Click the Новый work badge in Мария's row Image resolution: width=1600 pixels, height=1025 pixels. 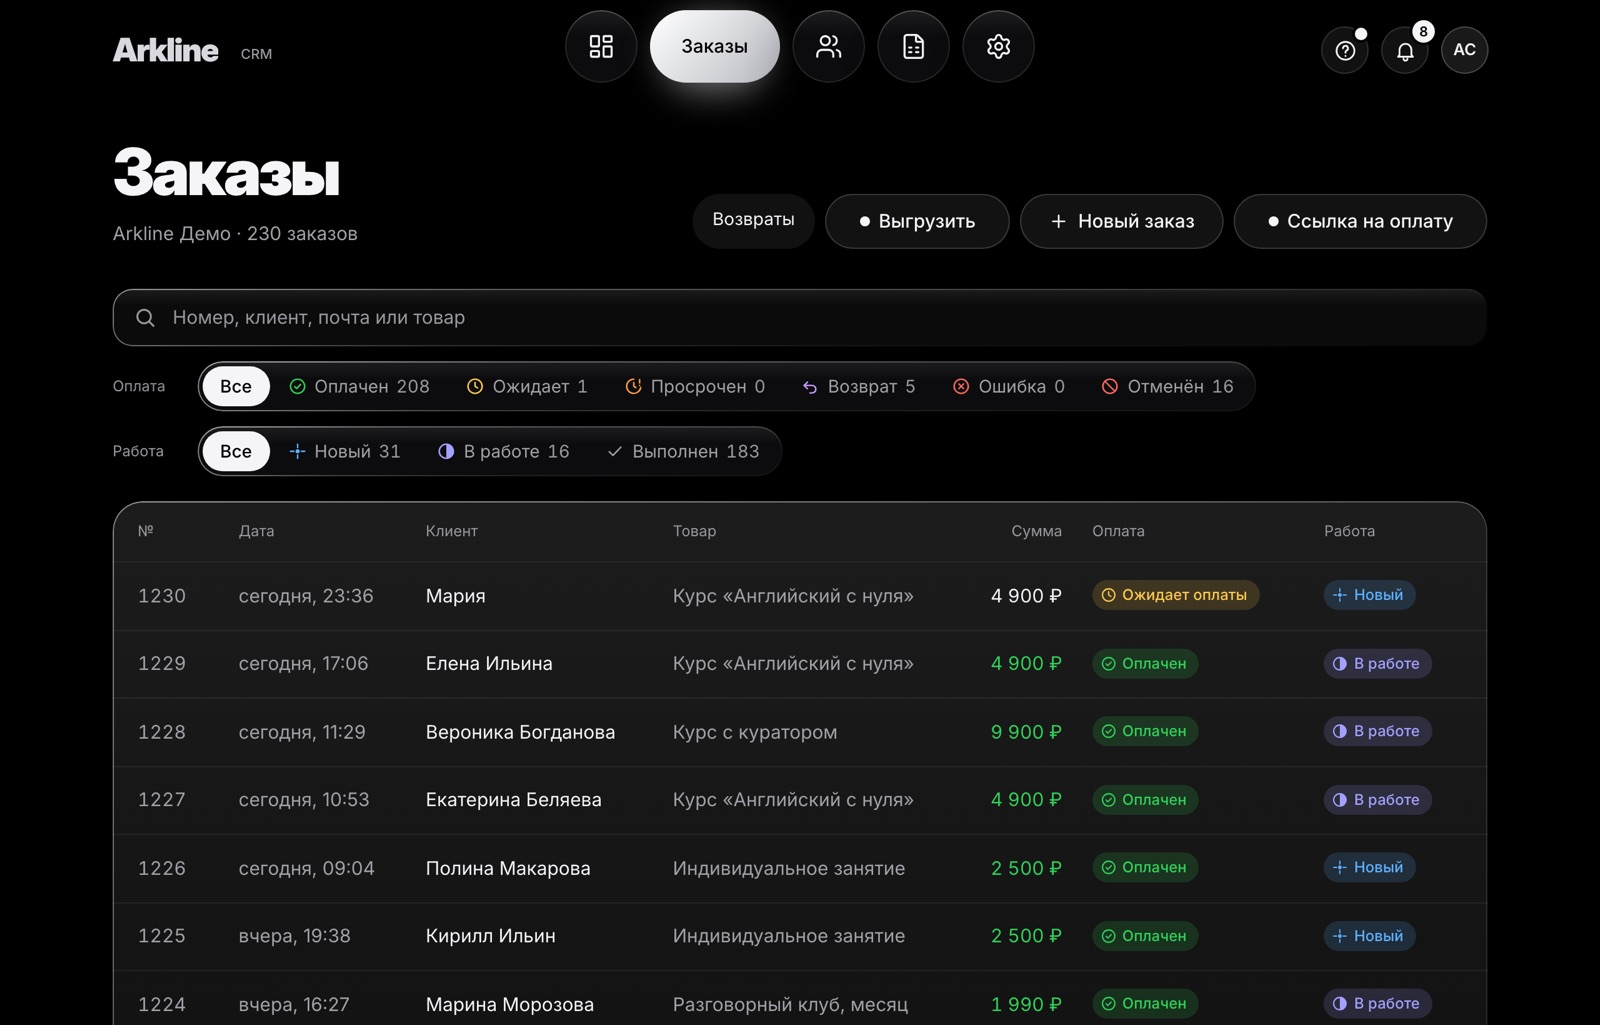(1369, 595)
